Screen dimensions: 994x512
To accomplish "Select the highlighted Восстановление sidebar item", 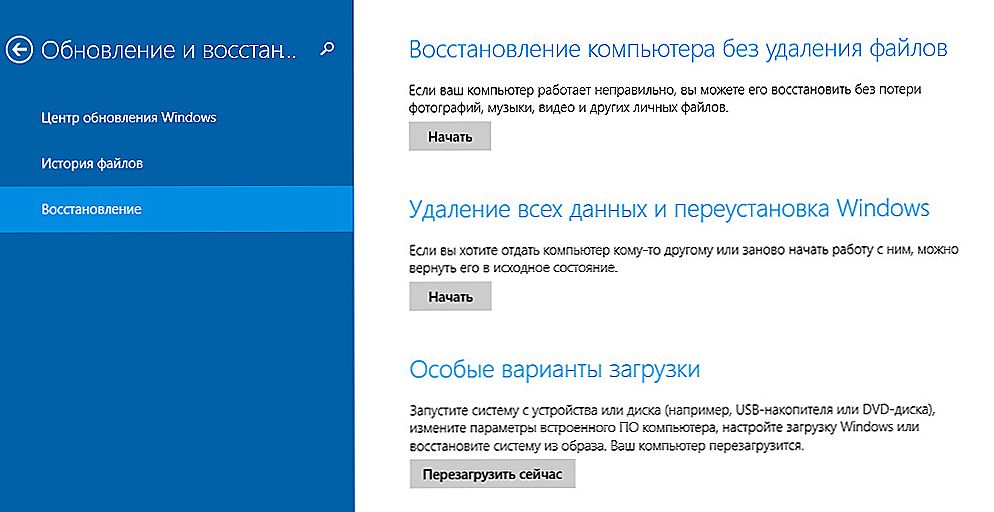I will [x=91, y=209].
